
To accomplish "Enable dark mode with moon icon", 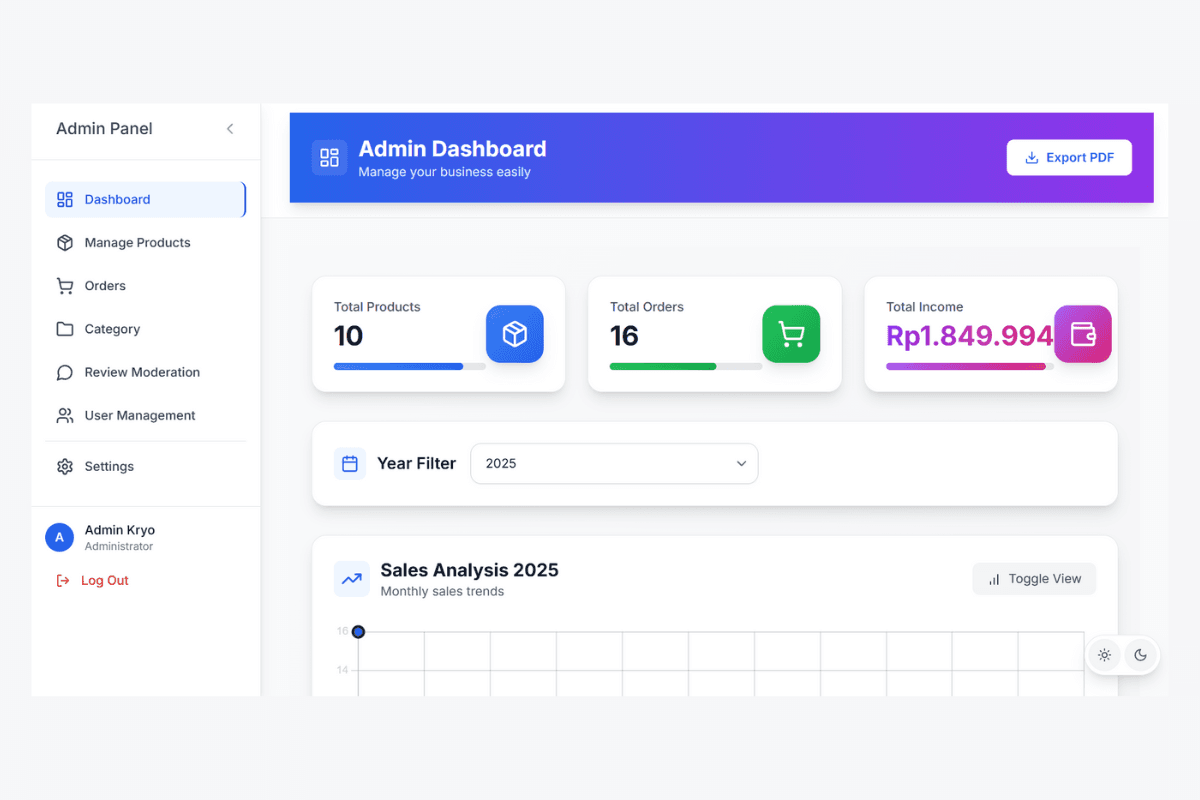I will pyautogui.click(x=1140, y=655).
